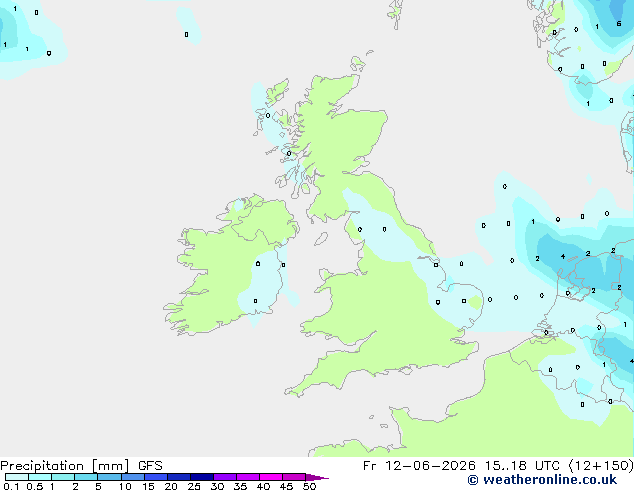Select the 2–5 mm legend swatch
Screen dimensions: 634x490
[86, 477]
